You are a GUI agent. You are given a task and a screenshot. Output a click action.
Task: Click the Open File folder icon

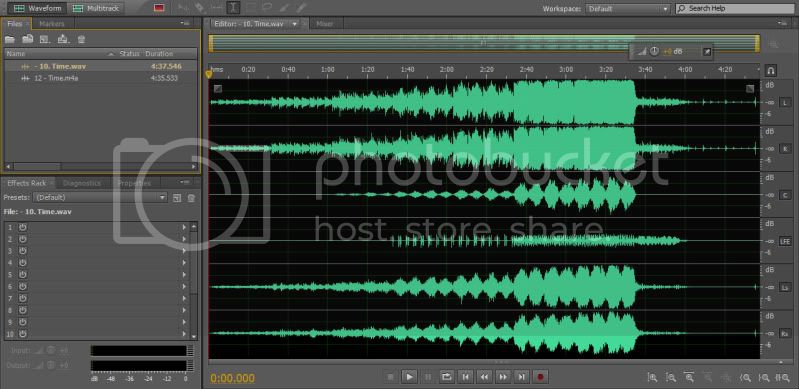pos(10,39)
